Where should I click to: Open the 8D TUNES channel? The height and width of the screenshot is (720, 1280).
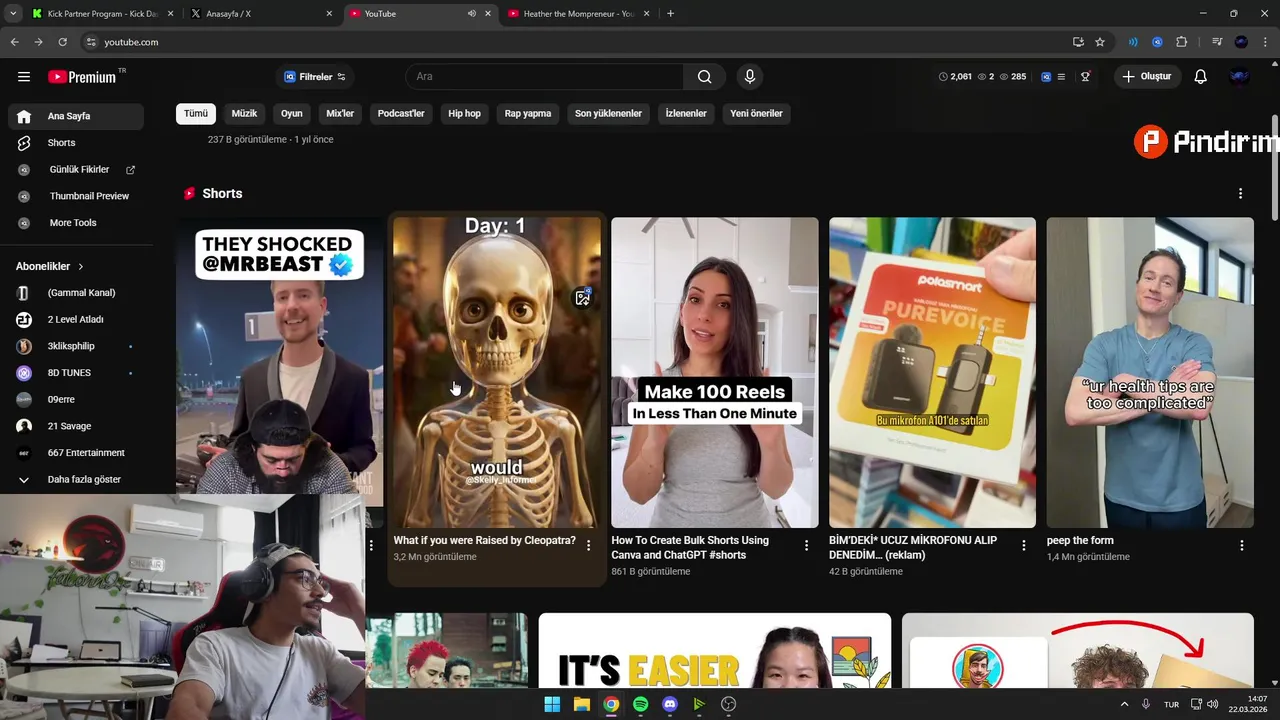76,373
